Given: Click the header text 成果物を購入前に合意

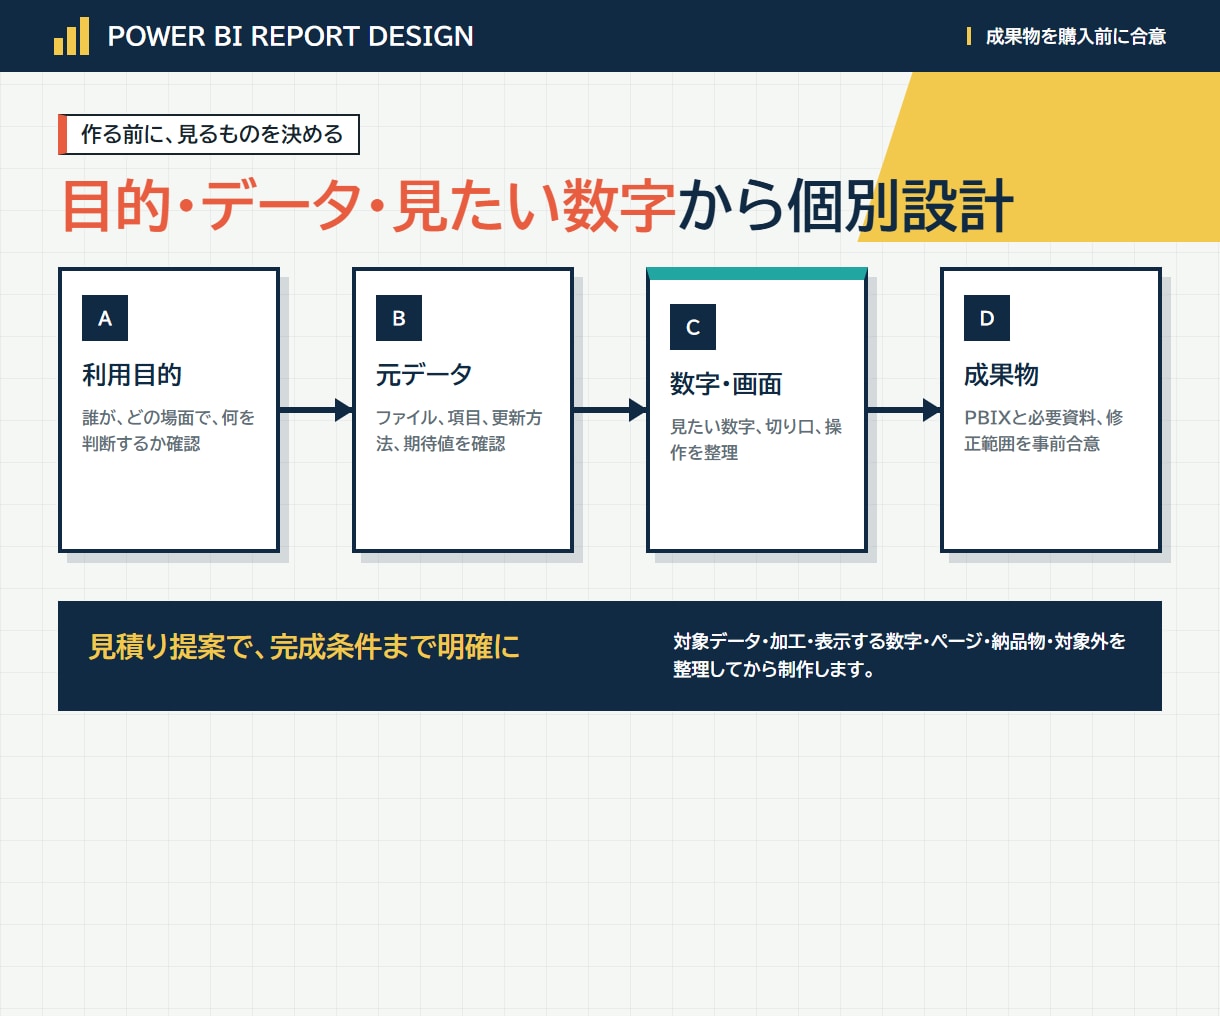Looking at the screenshot, I should pos(1076,37).
